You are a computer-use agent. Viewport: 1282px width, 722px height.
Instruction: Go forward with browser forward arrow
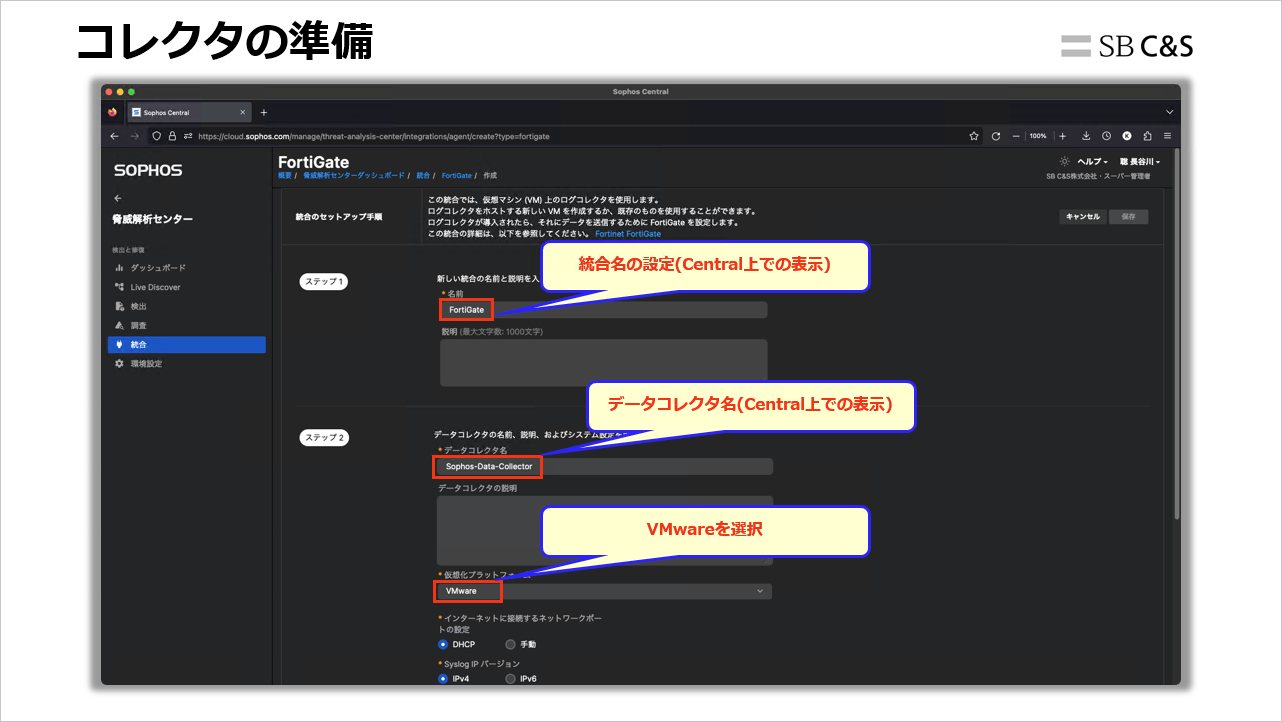pos(135,136)
